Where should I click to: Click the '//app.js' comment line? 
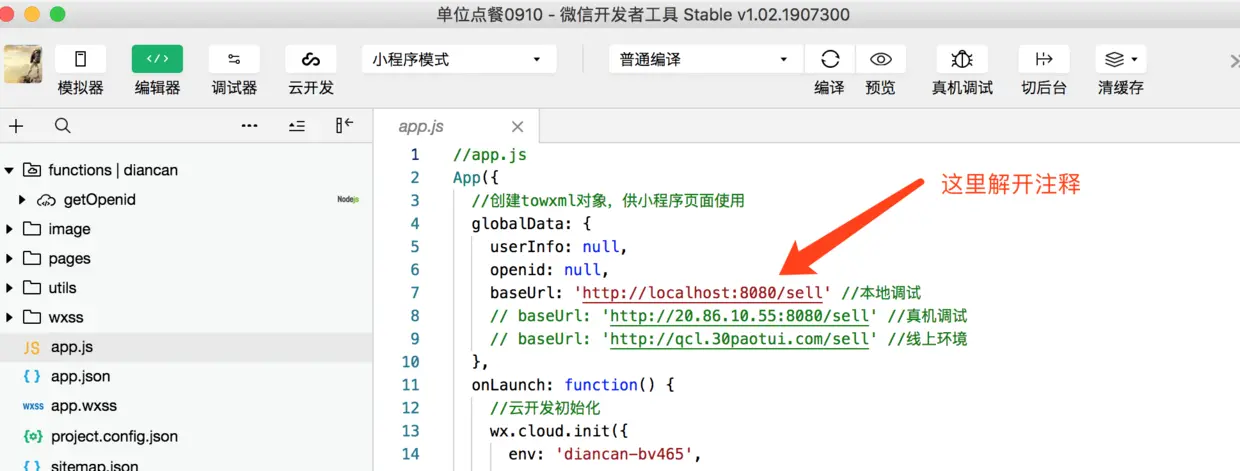click(489, 155)
